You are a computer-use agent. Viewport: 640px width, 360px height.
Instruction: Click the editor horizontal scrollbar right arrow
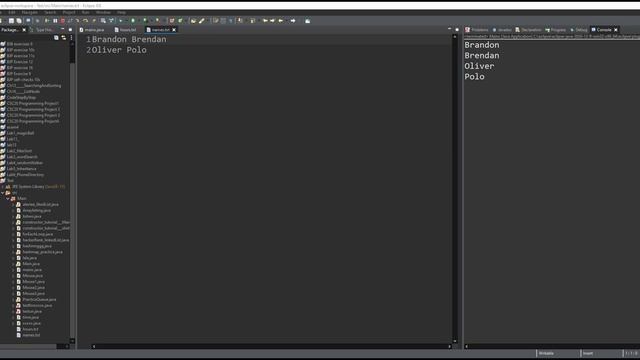pos(449,347)
